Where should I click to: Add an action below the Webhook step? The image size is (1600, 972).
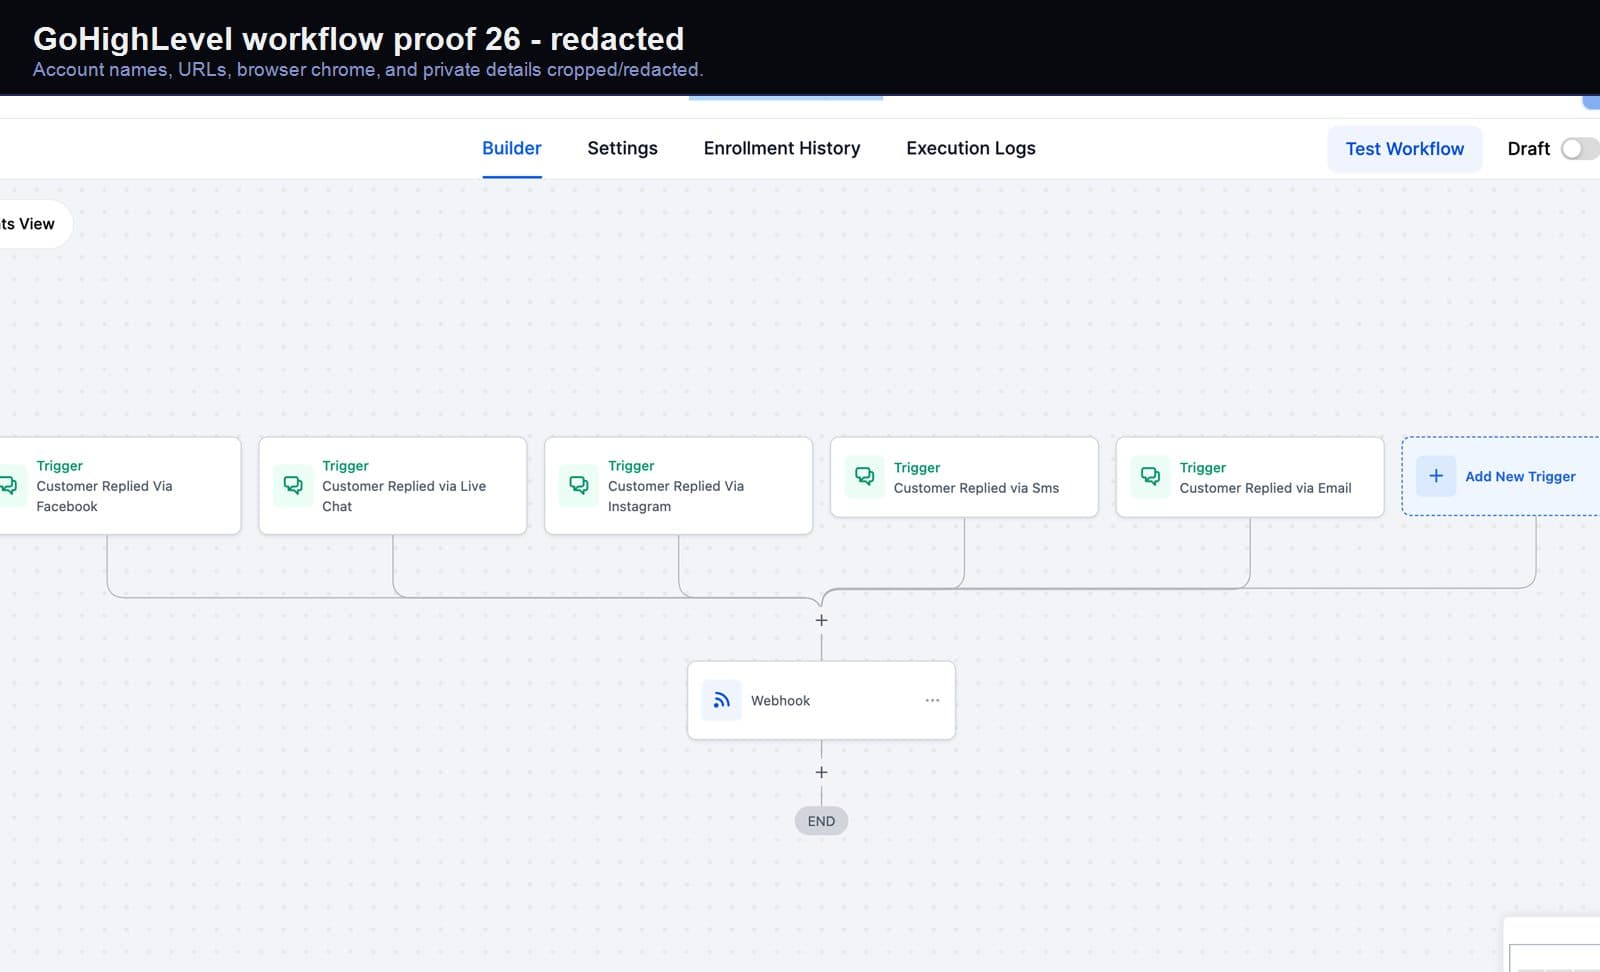[821, 772]
